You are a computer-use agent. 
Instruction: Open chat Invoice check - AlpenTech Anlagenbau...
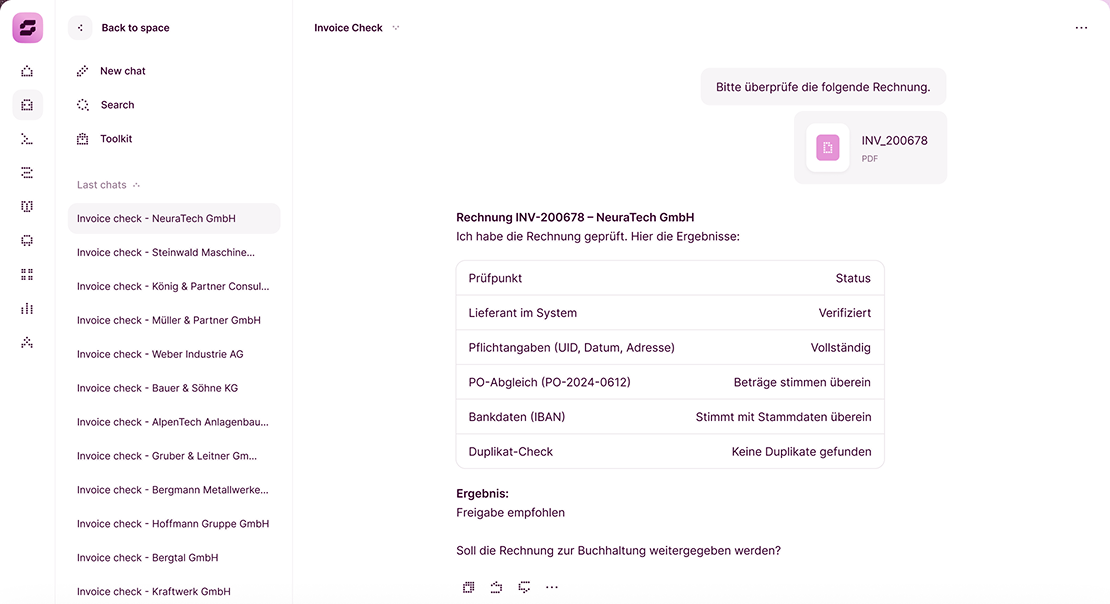pyautogui.click(x=174, y=422)
